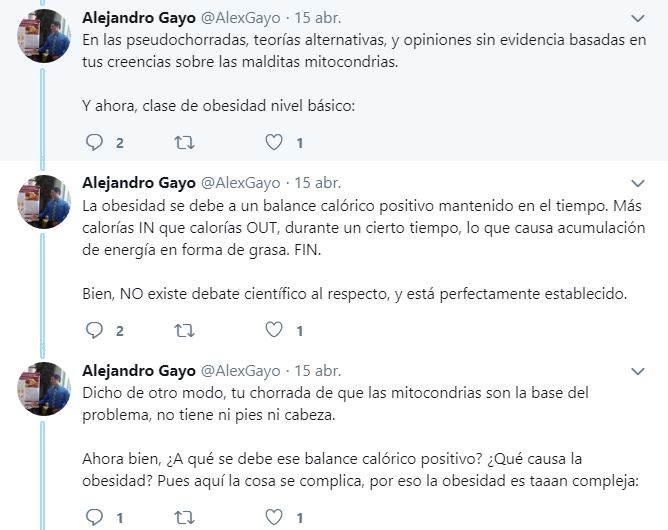Click the second tweet's profile avatar
This screenshot has width=668, height=530.
coord(45,207)
